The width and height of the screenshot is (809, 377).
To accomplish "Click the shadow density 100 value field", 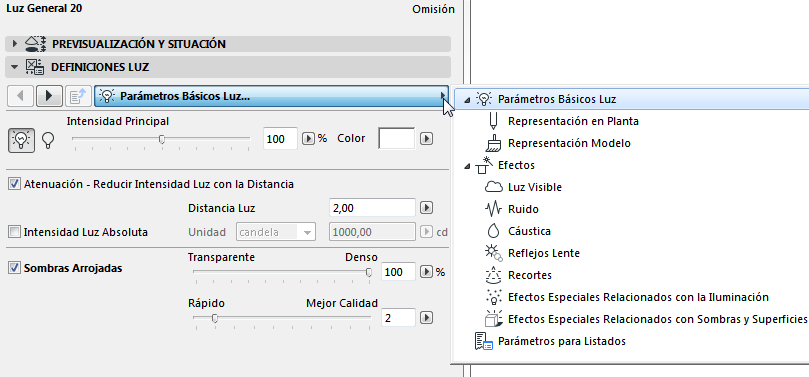I will (x=398, y=272).
